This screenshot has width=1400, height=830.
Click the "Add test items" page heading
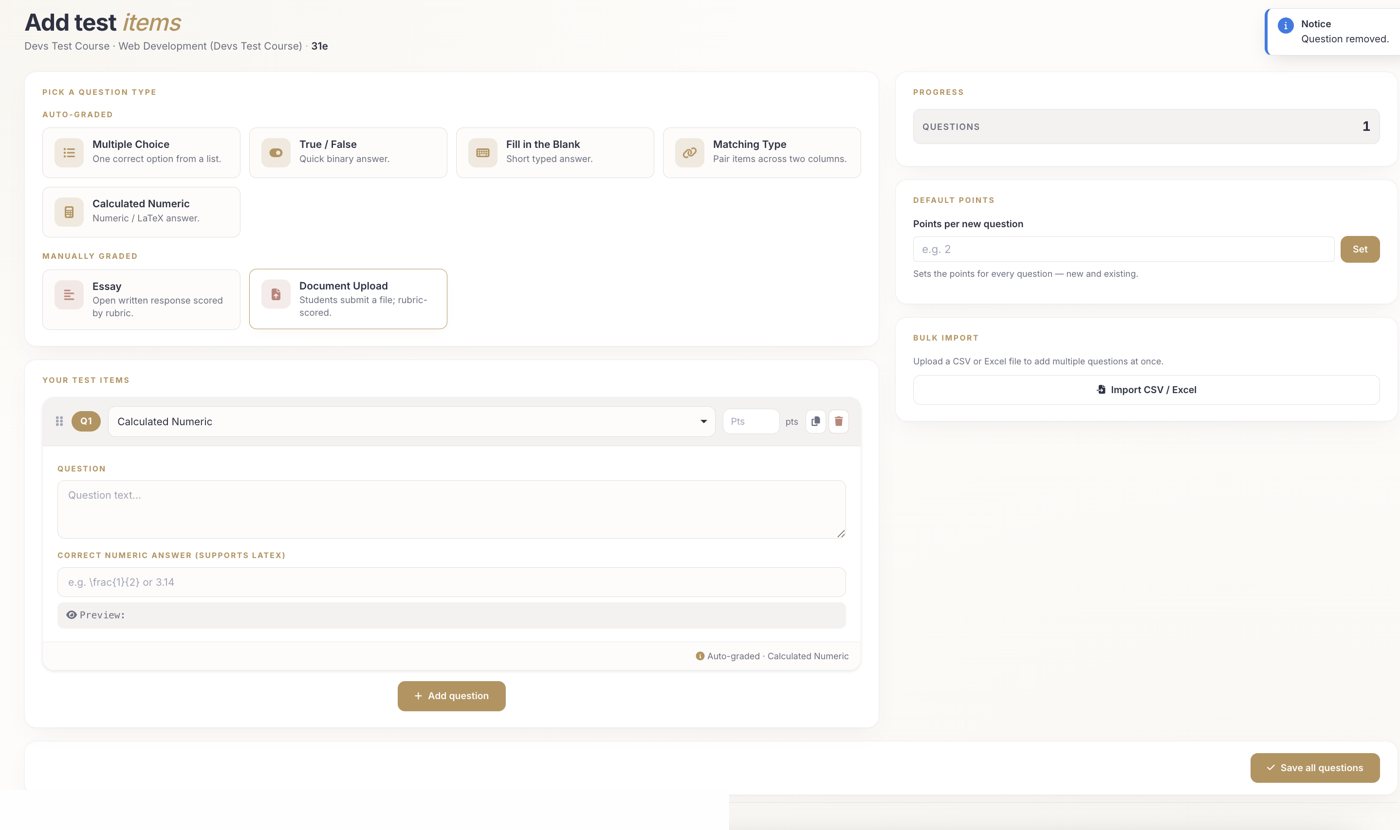(x=103, y=22)
